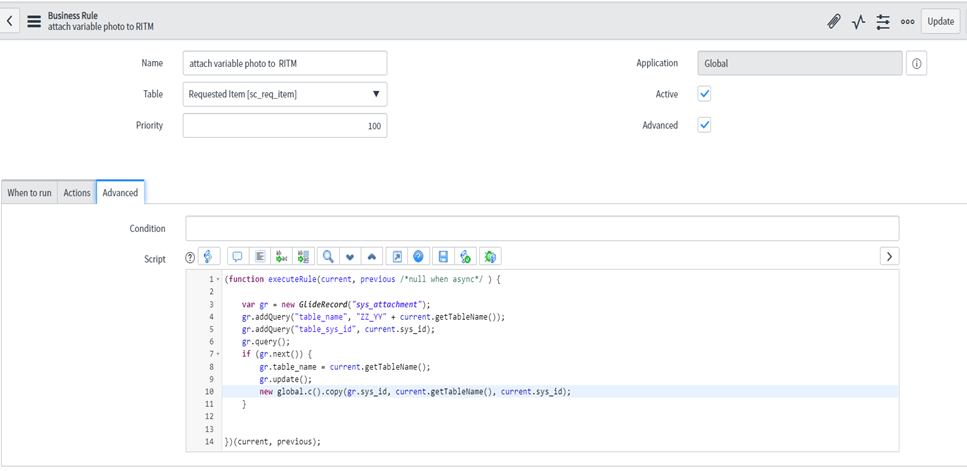967x471 pixels.
Task: Click the line 5 addQuery table_sys_id code
Action: 338,329
